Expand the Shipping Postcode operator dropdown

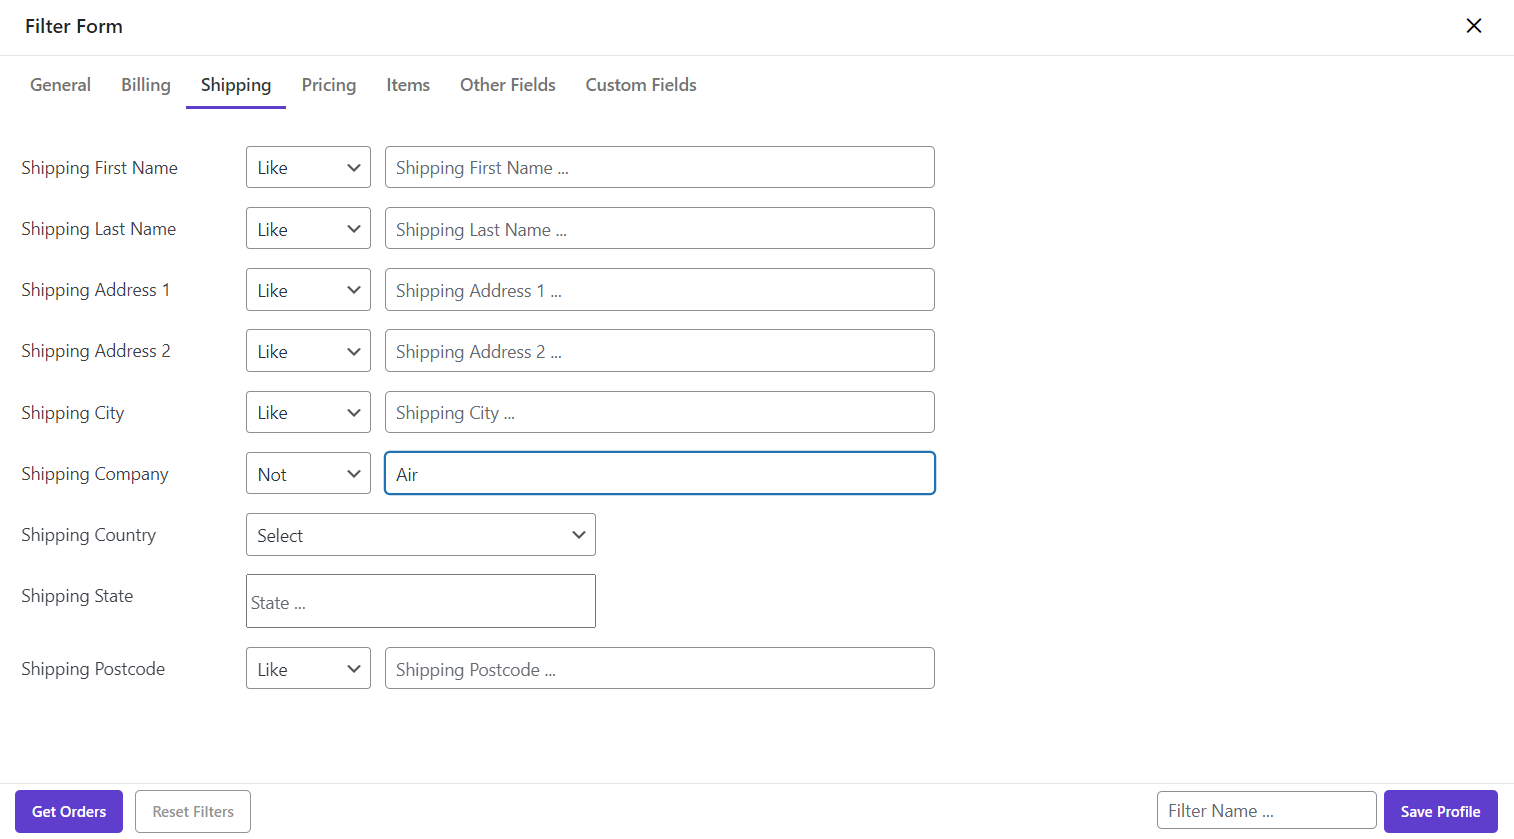[x=308, y=669]
